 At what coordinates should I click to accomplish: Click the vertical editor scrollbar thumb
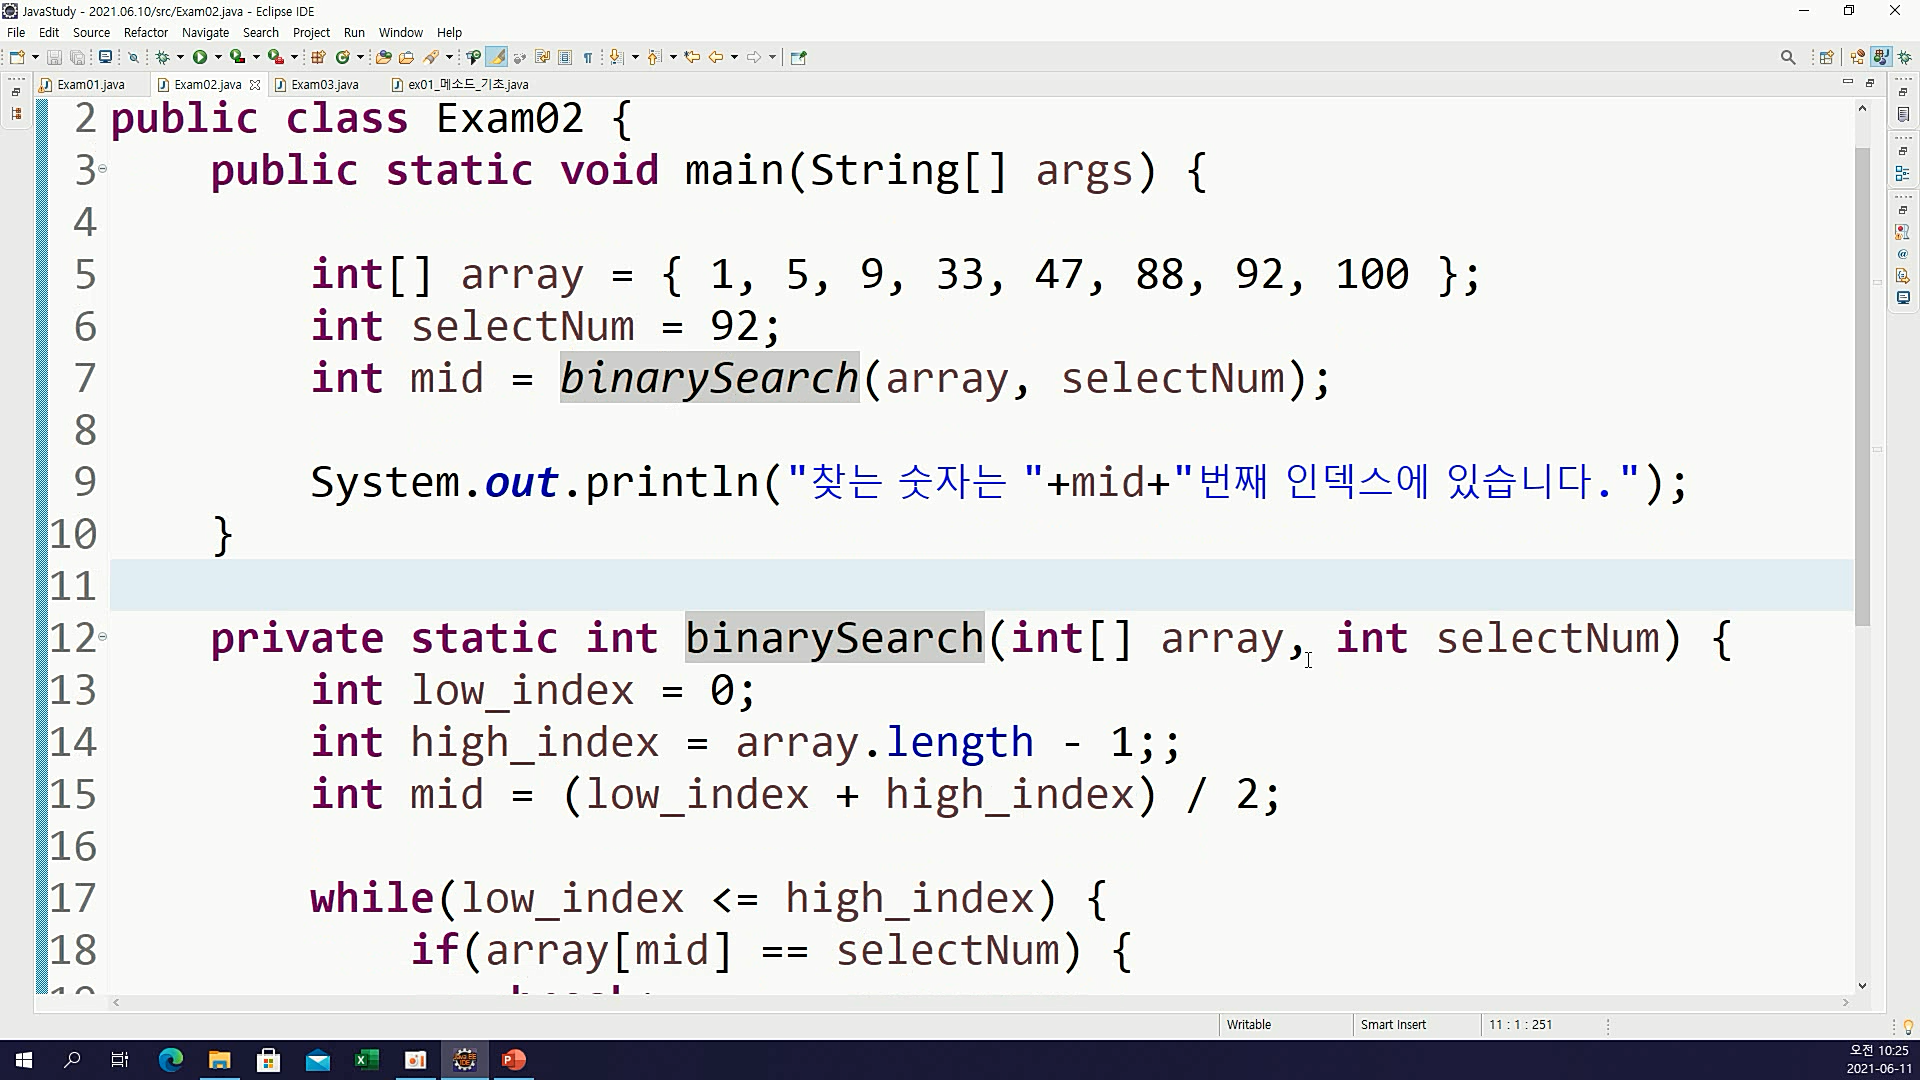coord(1862,385)
